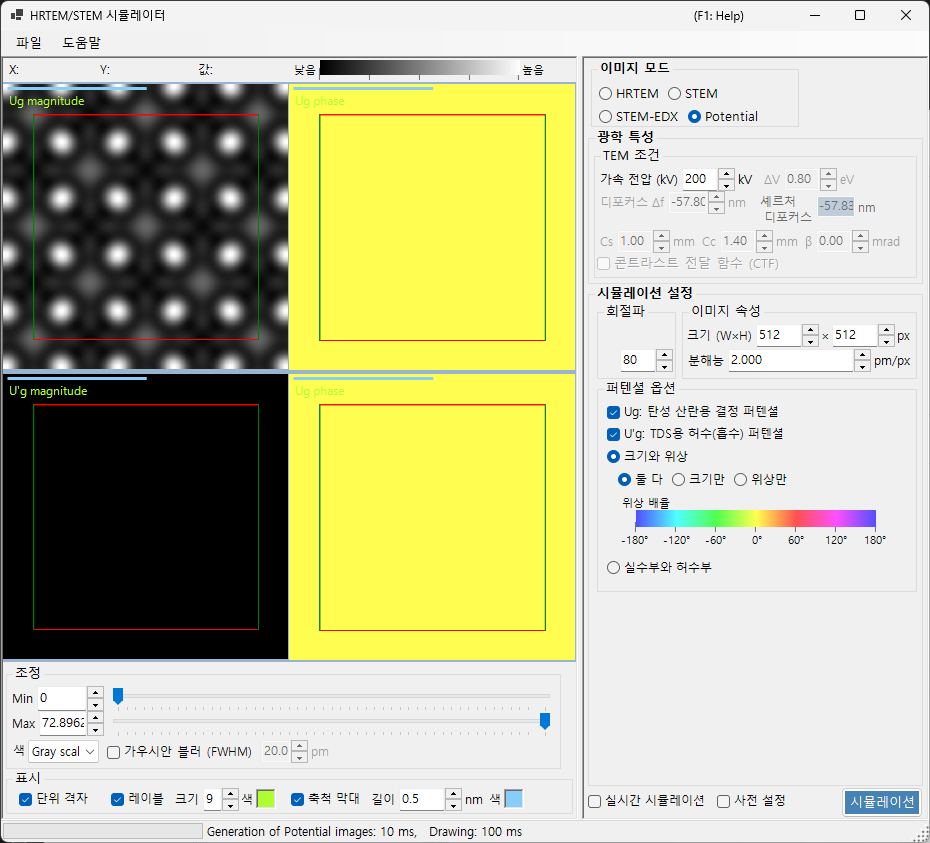Viewport: 930px width, 843px height.
Task: Uncheck the U'g TDS absorption potential option
Action: tap(614, 434)
